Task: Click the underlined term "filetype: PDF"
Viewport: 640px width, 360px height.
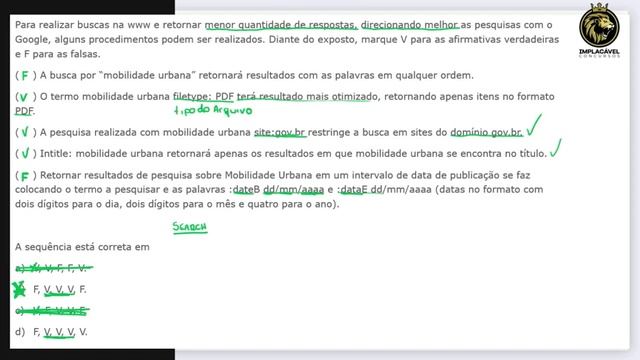Action: (203, 97)
